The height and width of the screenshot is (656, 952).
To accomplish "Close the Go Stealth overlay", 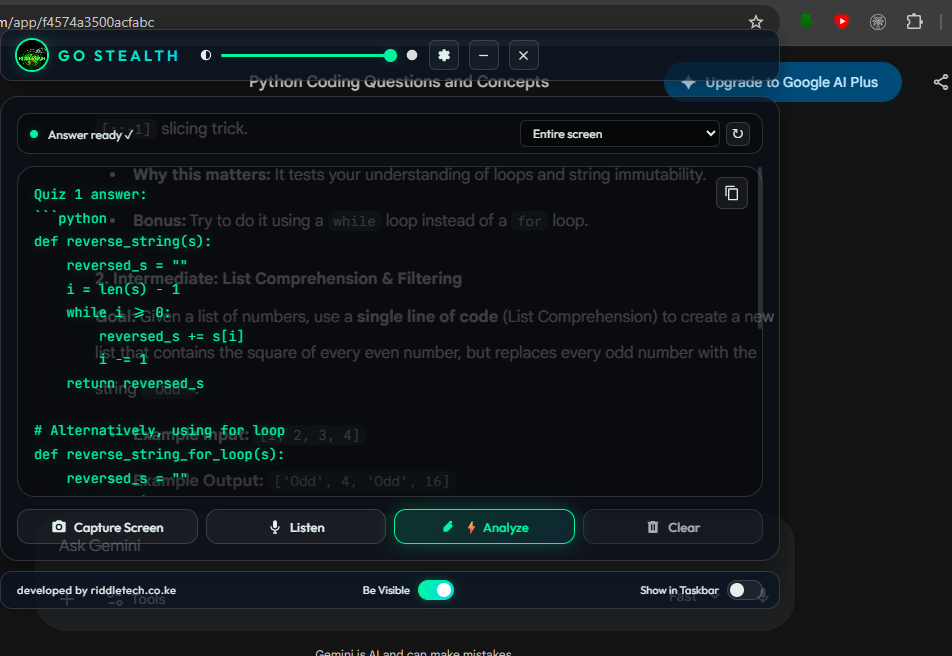I will coord(523,55).
